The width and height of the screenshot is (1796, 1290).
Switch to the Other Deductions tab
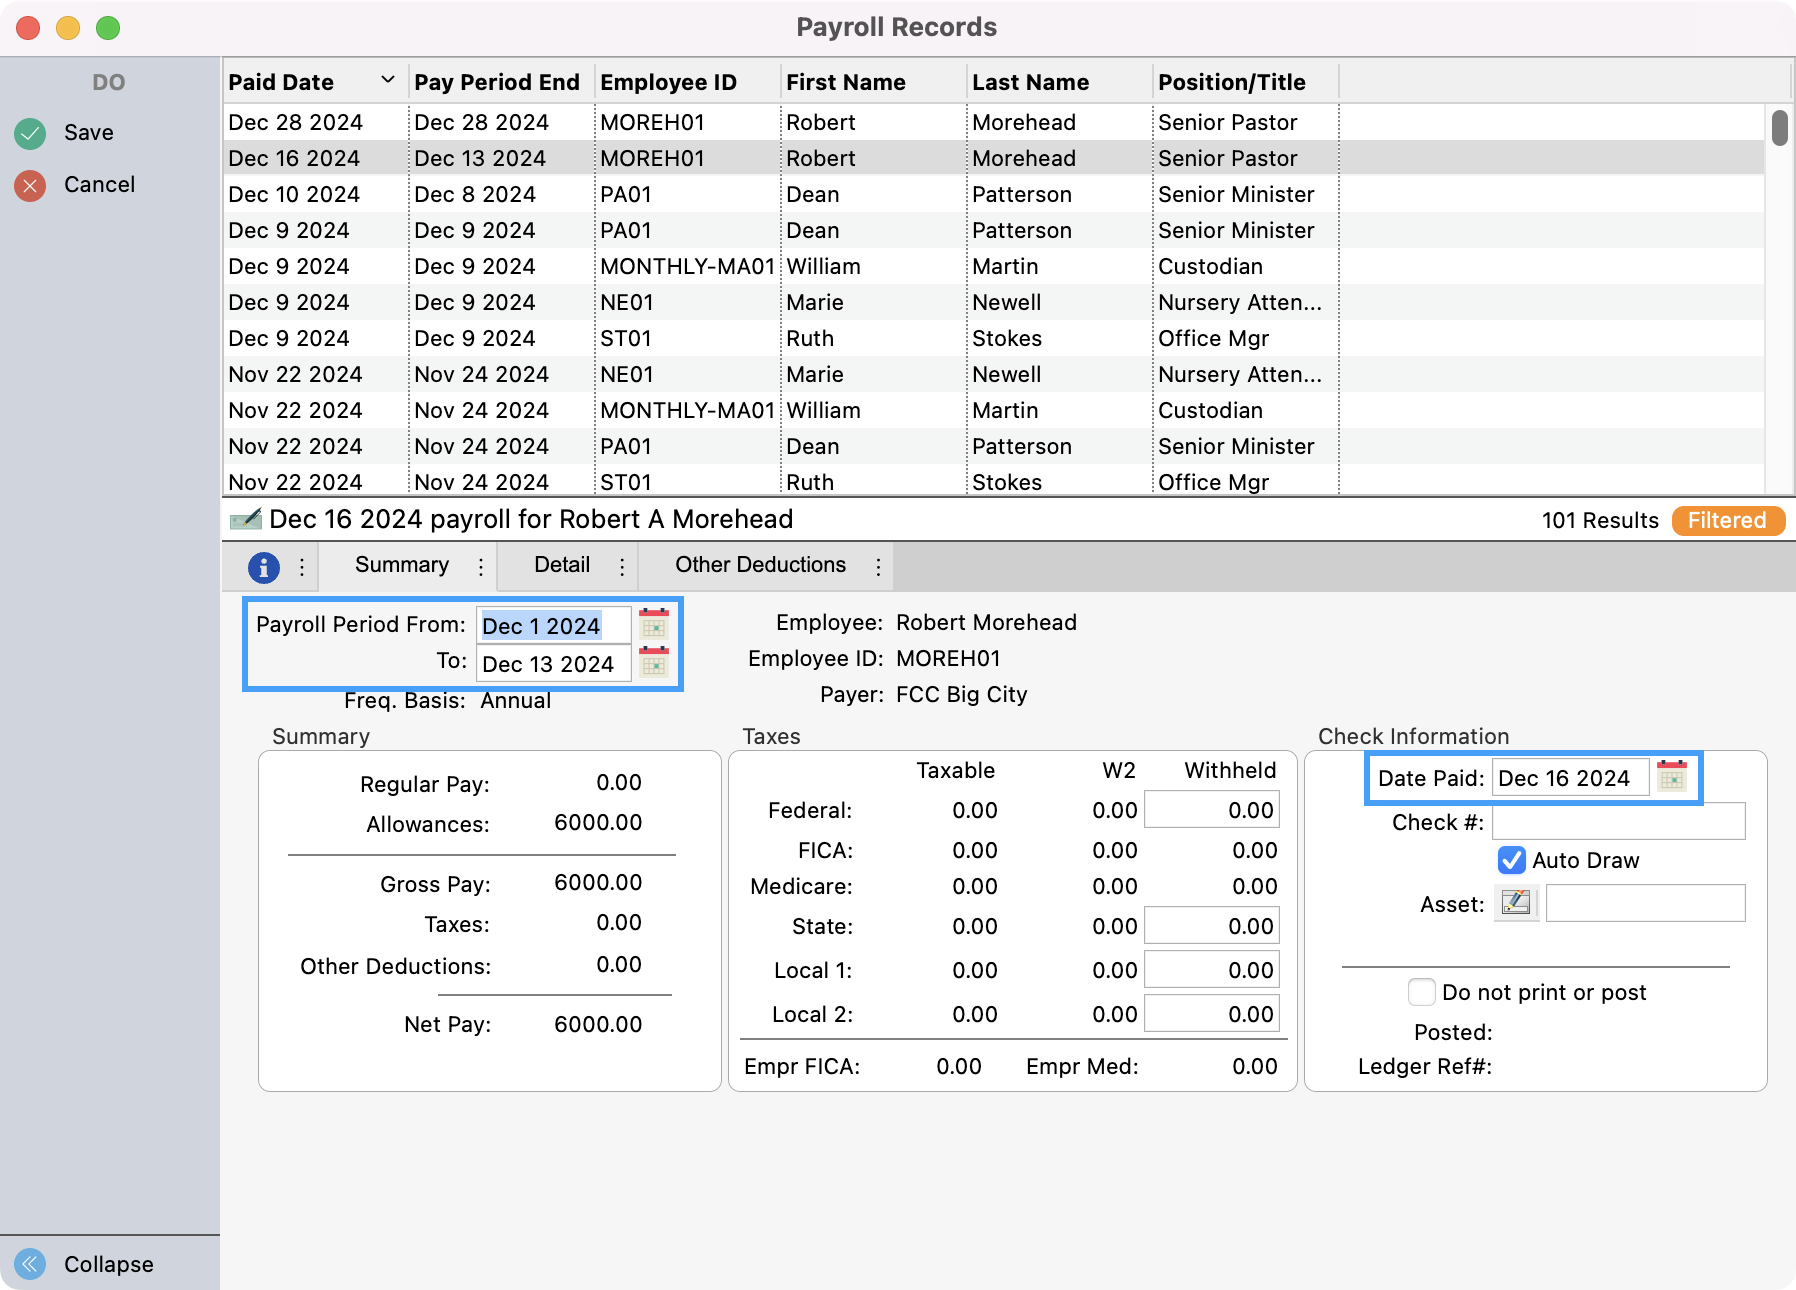(x=760, y=565)
